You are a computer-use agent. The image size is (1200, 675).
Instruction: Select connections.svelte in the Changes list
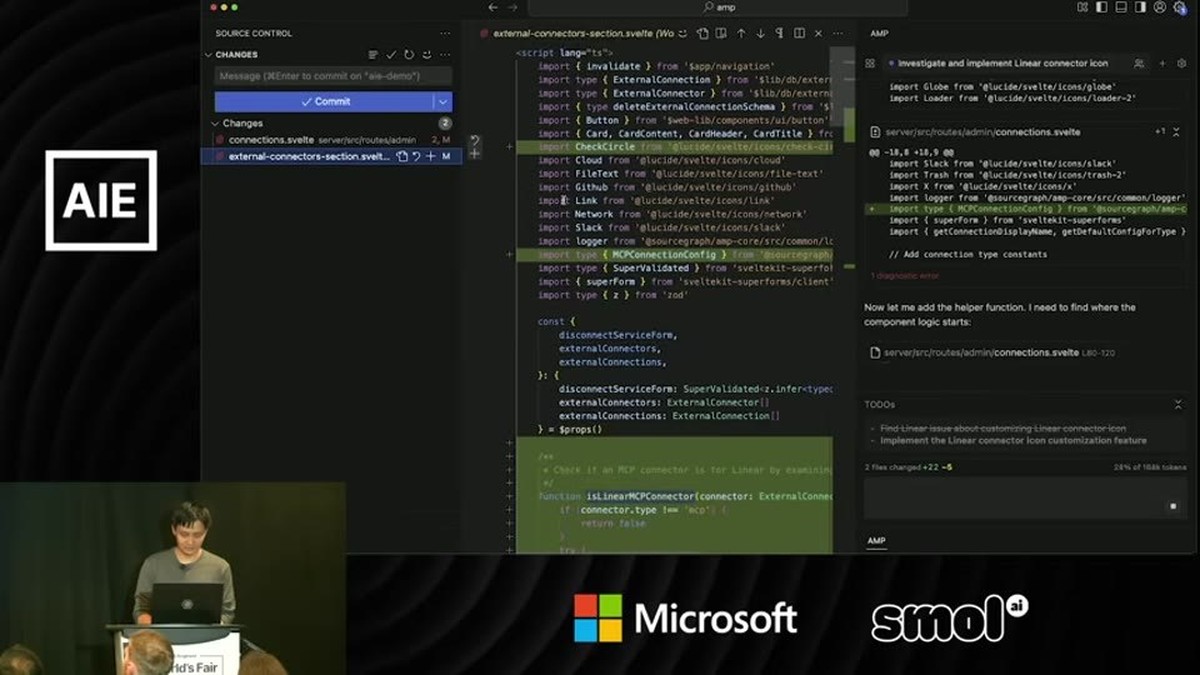(271, 140)
